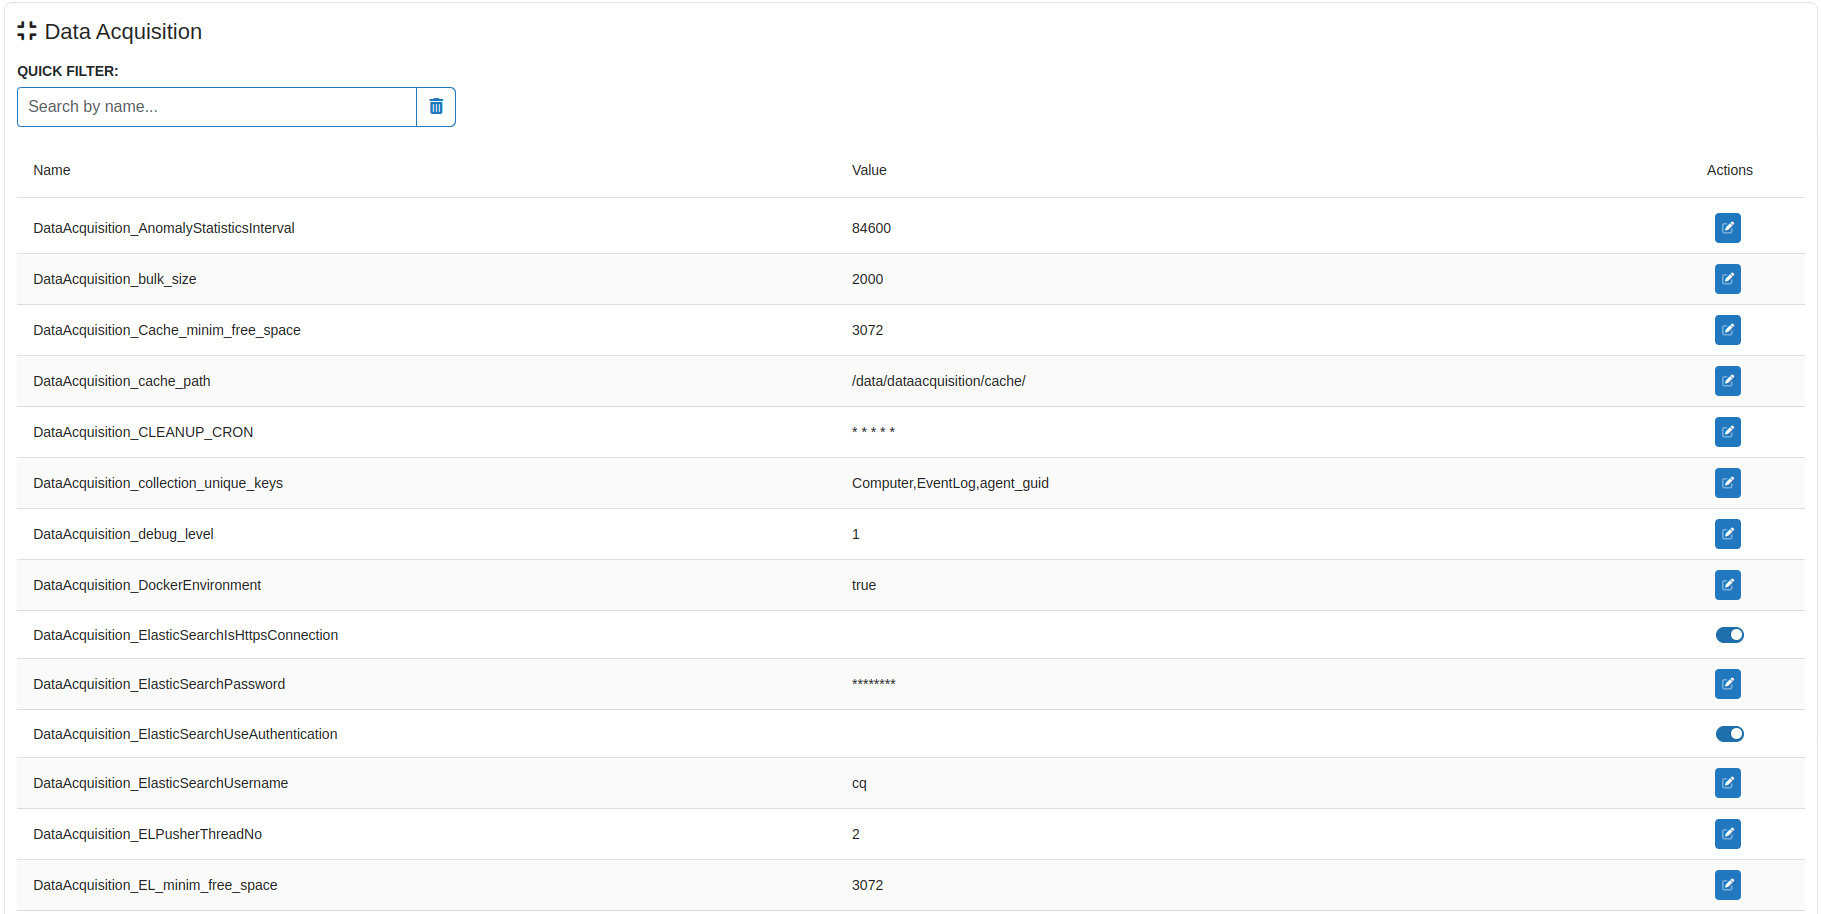Viewport: 1821px width, 914px height.
Task: Click the Actions column header
Action: (x=1729, y=170)
